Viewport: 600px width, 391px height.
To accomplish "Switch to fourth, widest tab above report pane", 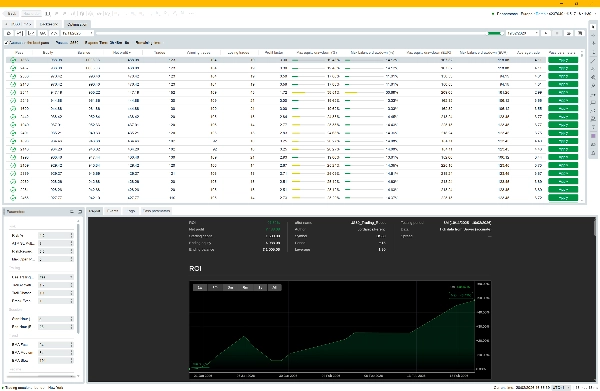I will pos(156,211).
